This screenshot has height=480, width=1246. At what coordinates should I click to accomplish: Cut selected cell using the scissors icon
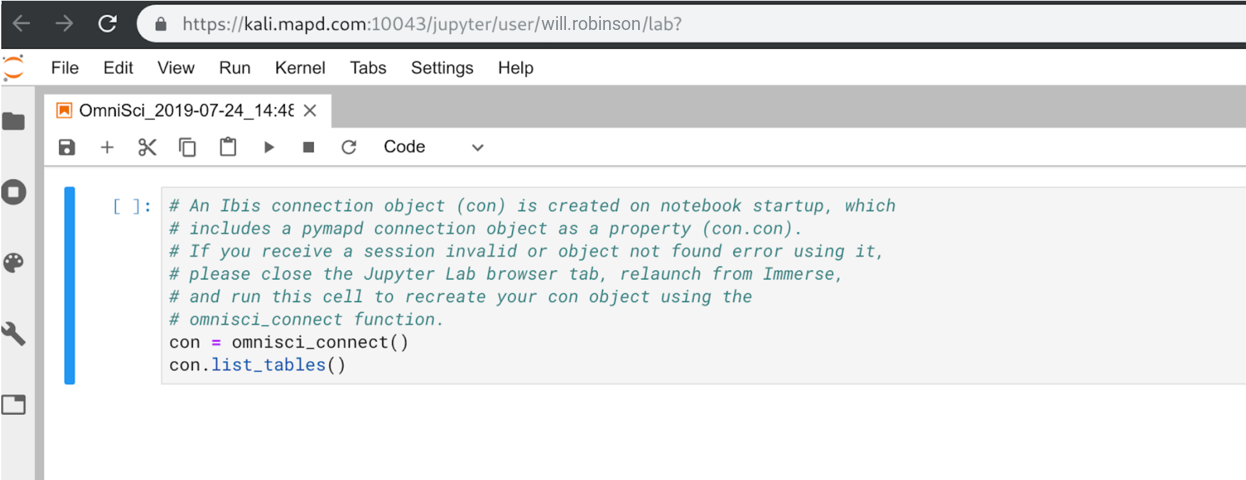[147, 147]
